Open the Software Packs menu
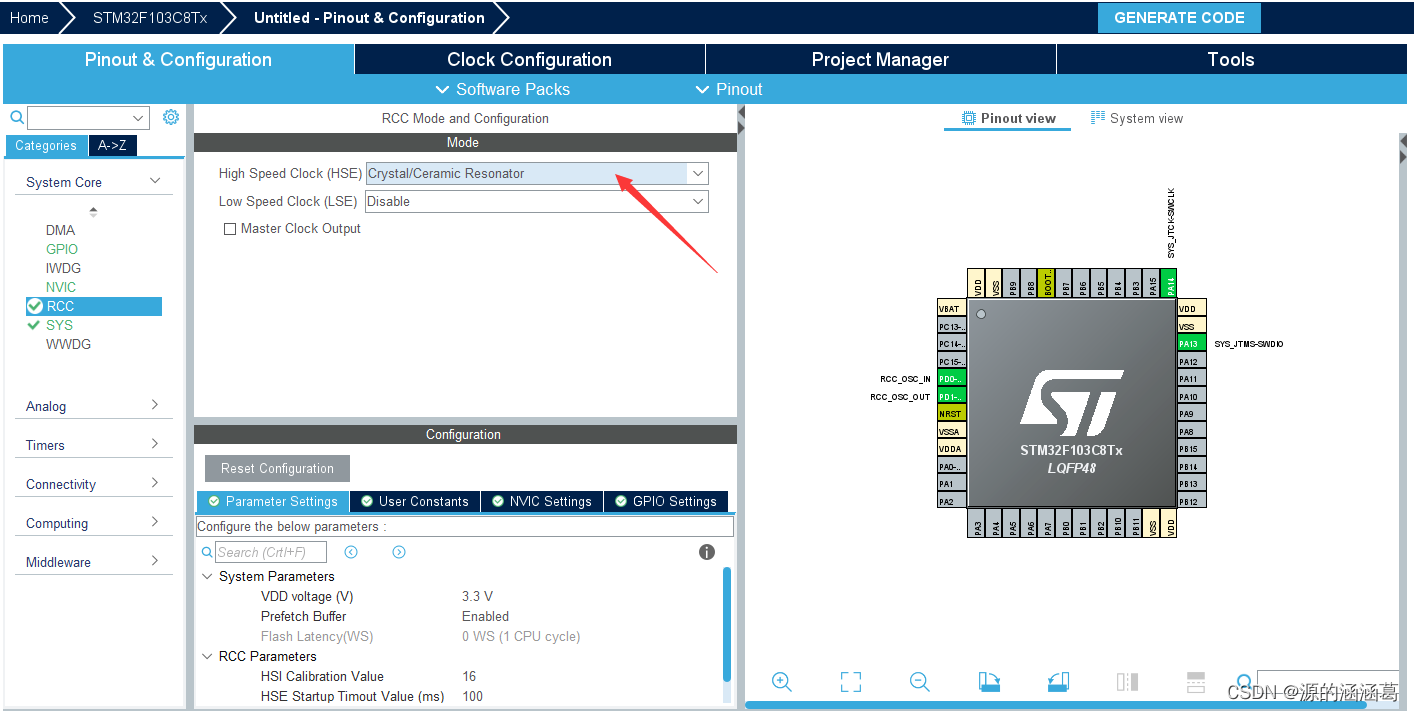 (503, 89)
